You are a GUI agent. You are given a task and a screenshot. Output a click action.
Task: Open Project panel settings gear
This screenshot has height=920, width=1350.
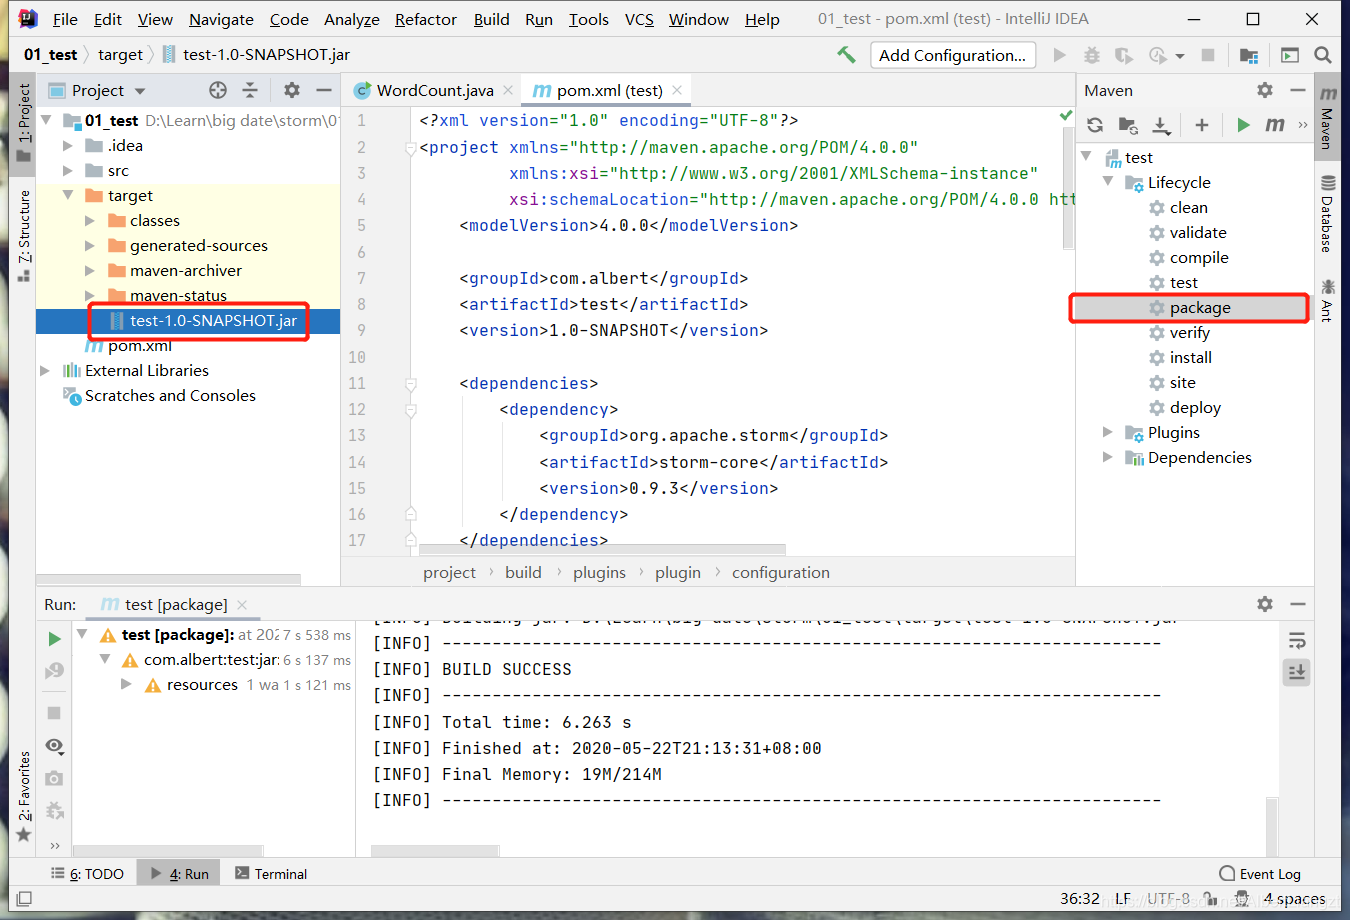[x=292, y=90]
